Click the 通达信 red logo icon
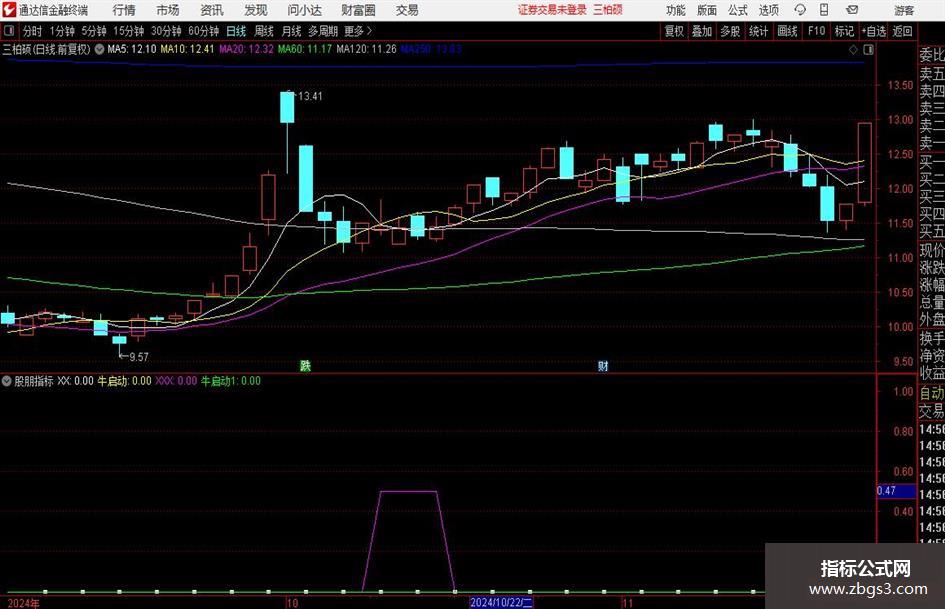 pos(9,10)
